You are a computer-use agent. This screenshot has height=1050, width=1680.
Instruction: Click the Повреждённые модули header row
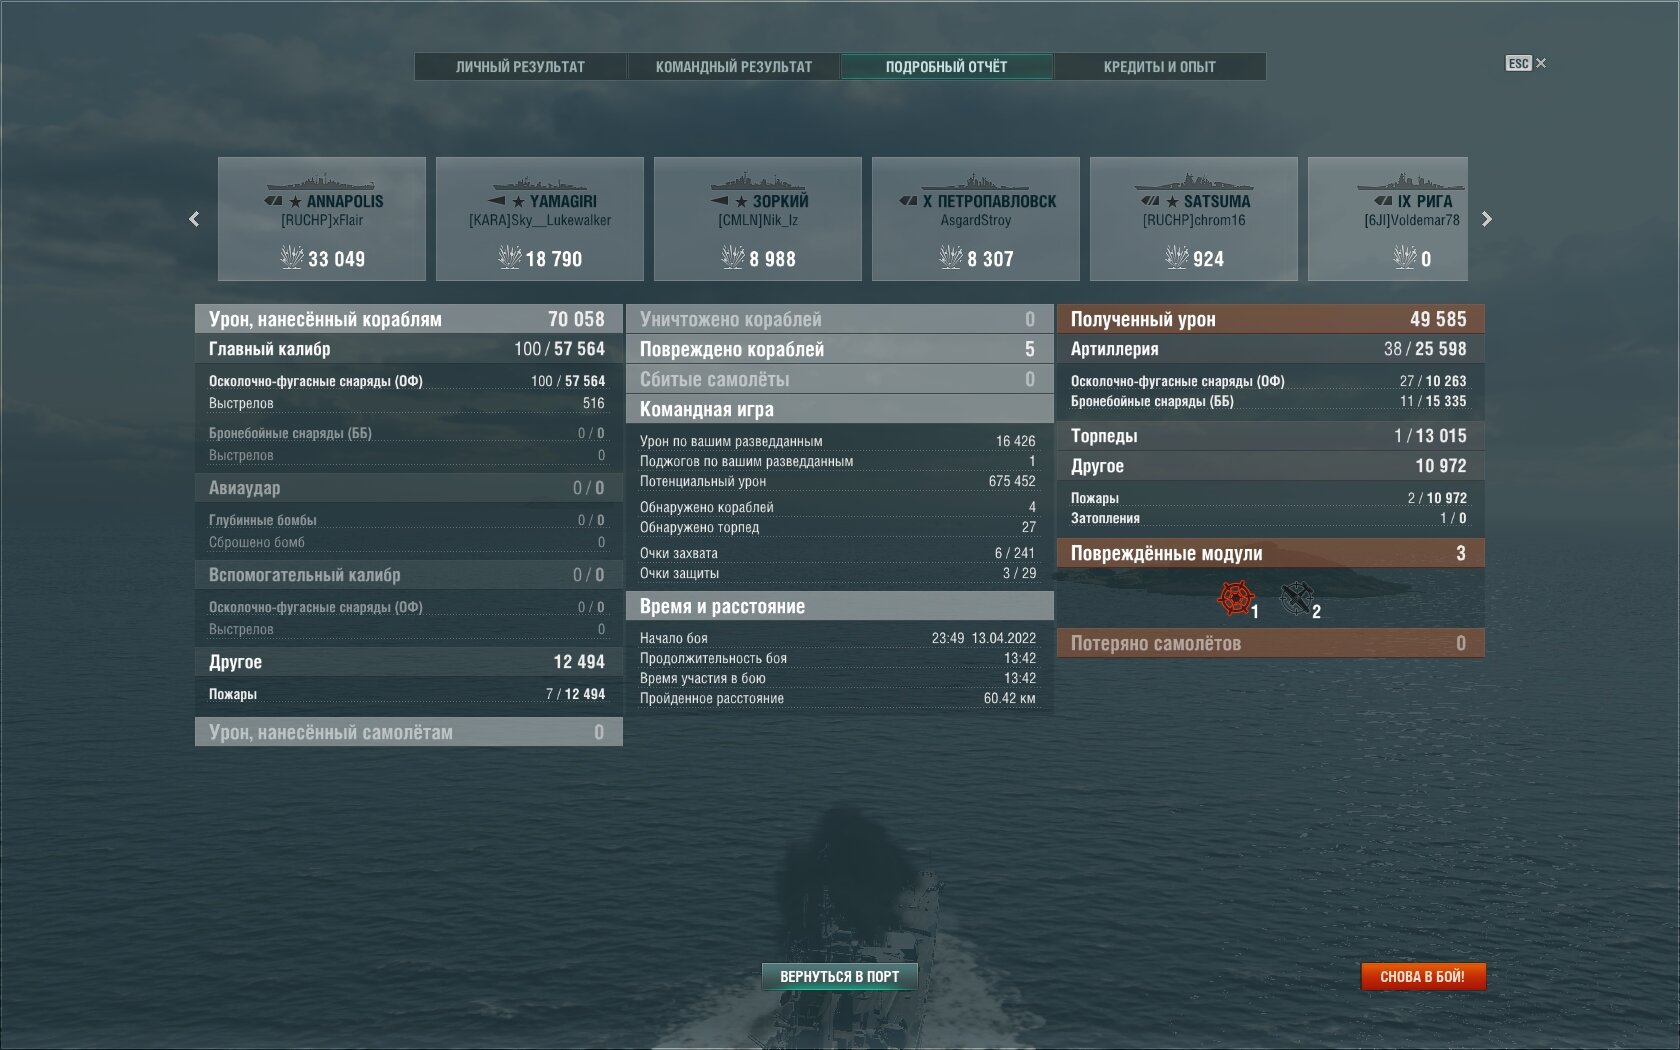point(1270,553)
